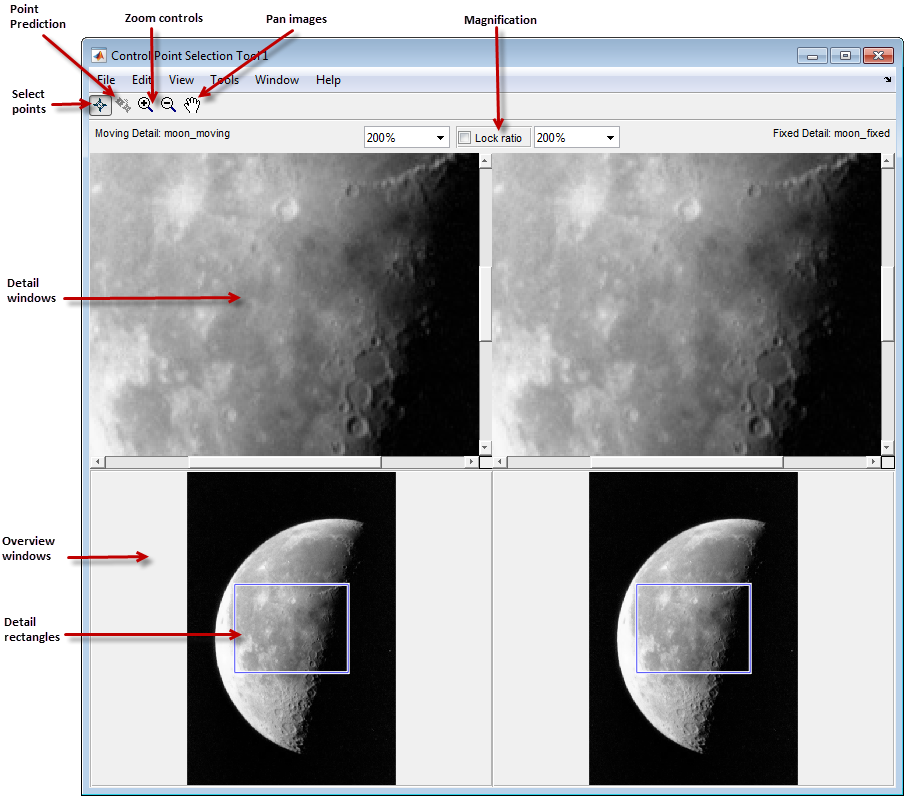Click down arrow of moving detail vertical scrollbar
904x796 pixels.
485,448
